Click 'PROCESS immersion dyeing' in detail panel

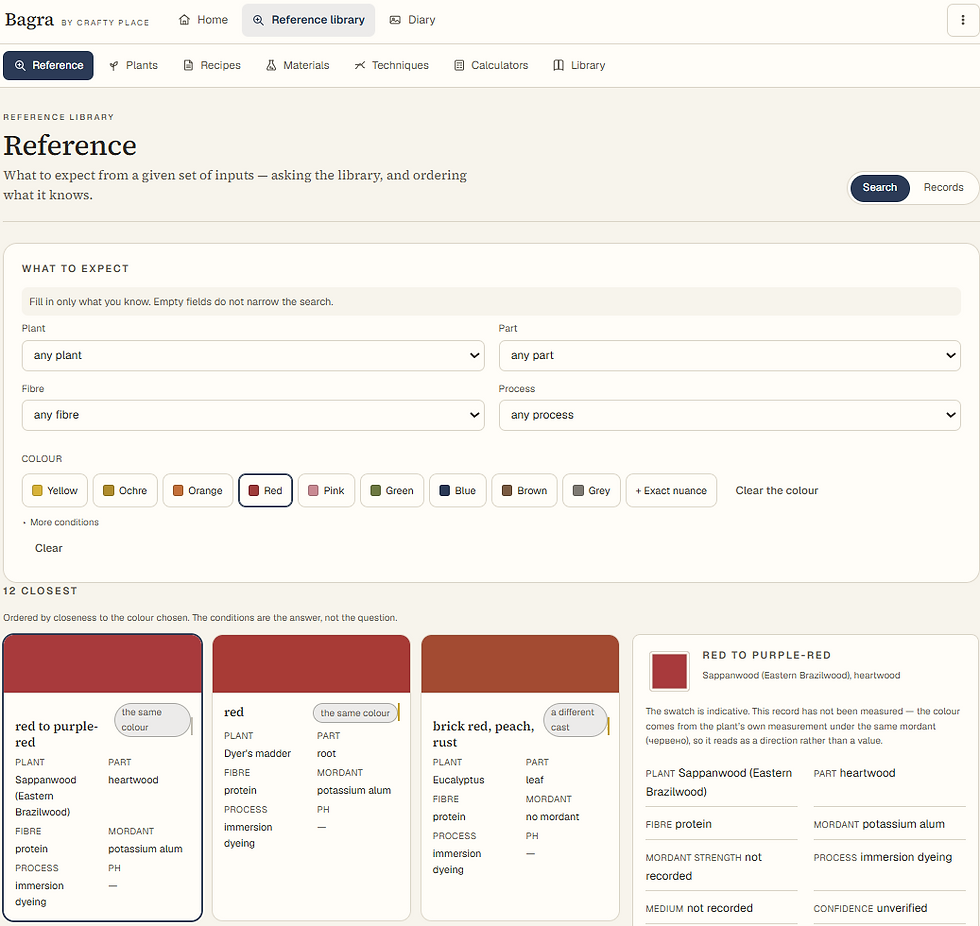(x=882, y=857)
